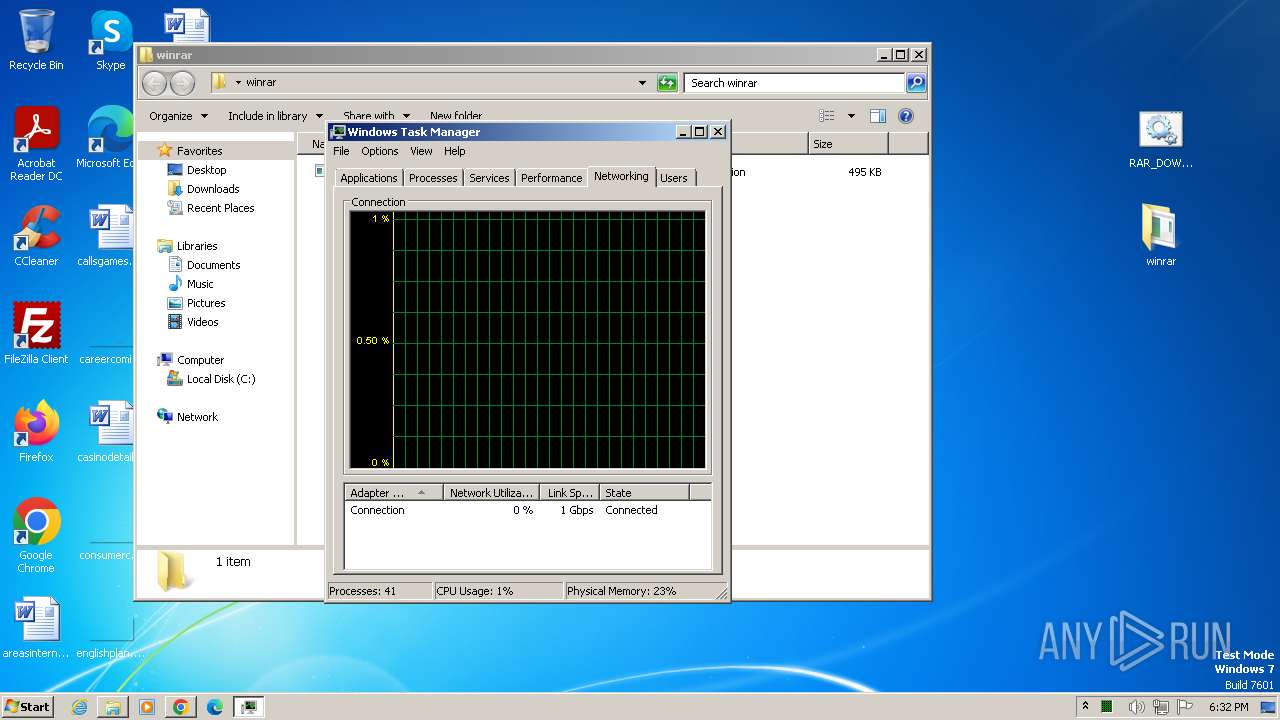Open Explorer help button
The width and height of the screenshot is (1280, 720).
click(x=906, y=116)
